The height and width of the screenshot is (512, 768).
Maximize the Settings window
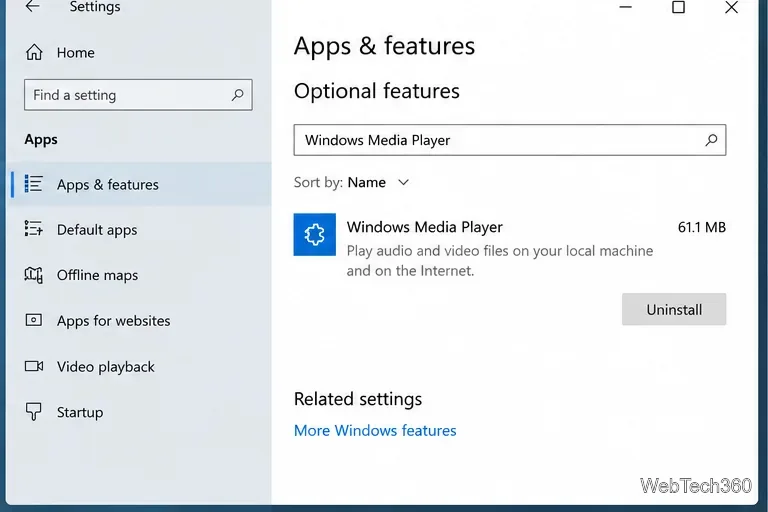[678, 7]
